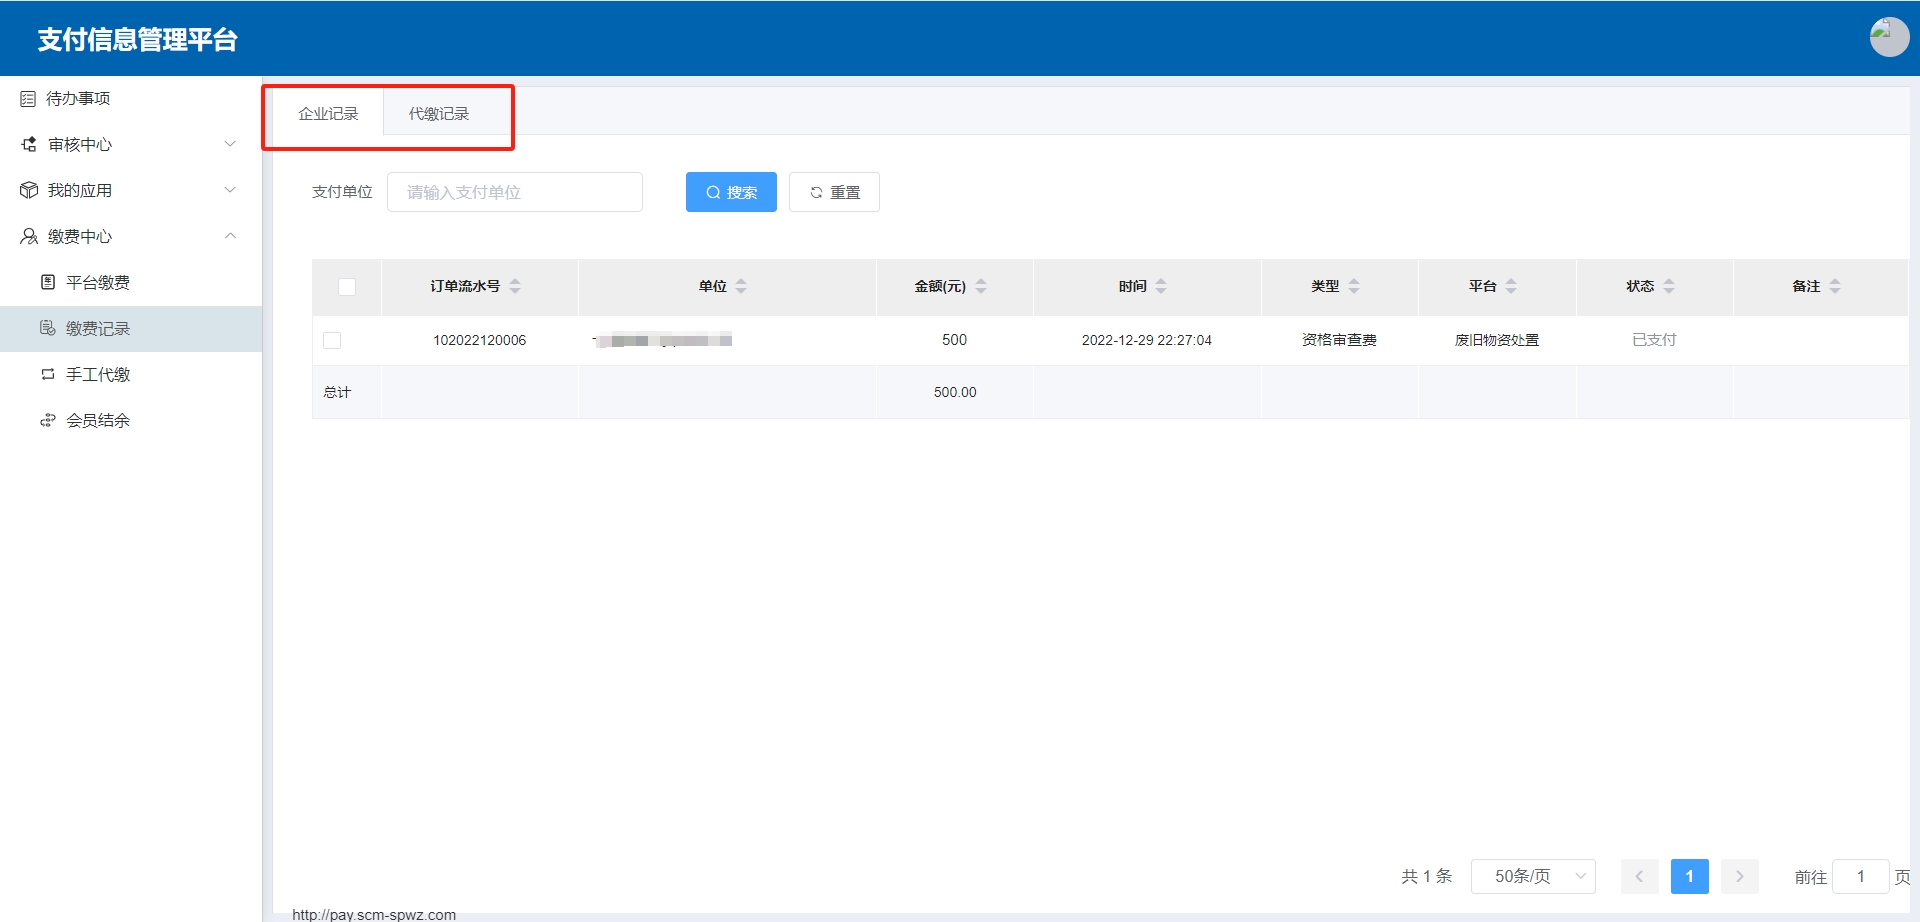Click the 重置 reset button
Viewport: 1920px width, 922px height.
(x=834, y=192)
